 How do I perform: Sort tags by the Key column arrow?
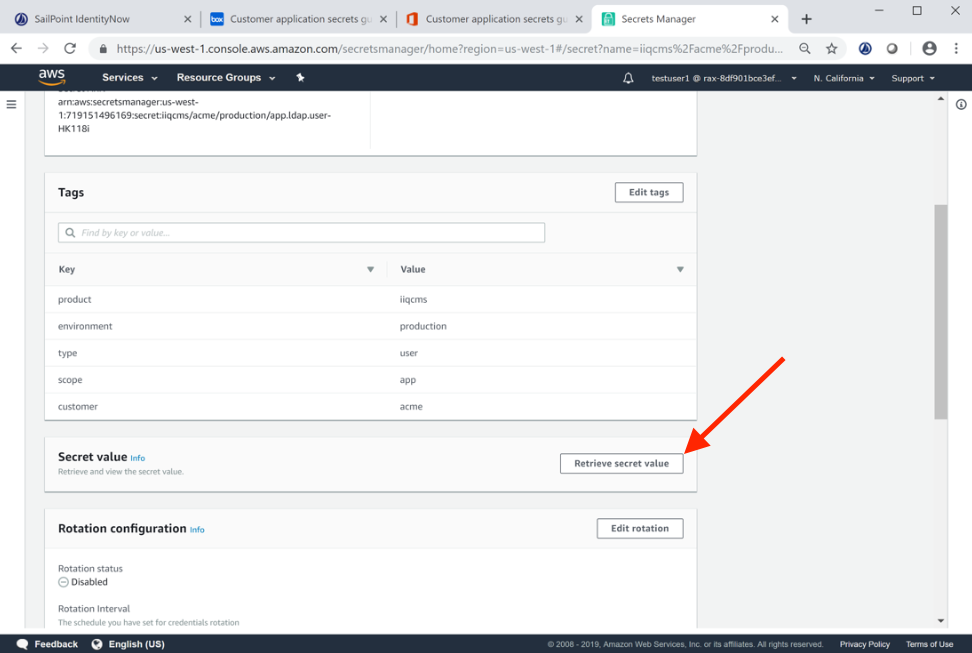(x=370, y=269)
